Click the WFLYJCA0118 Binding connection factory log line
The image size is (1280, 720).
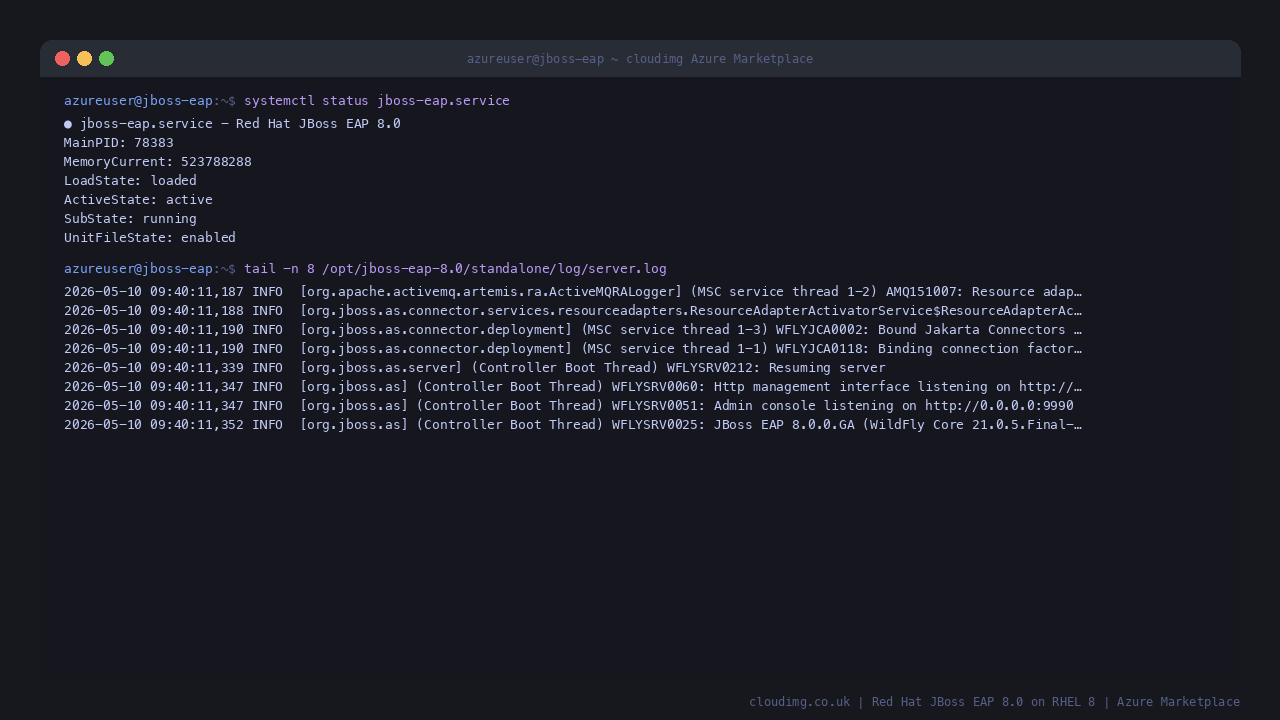573,349
